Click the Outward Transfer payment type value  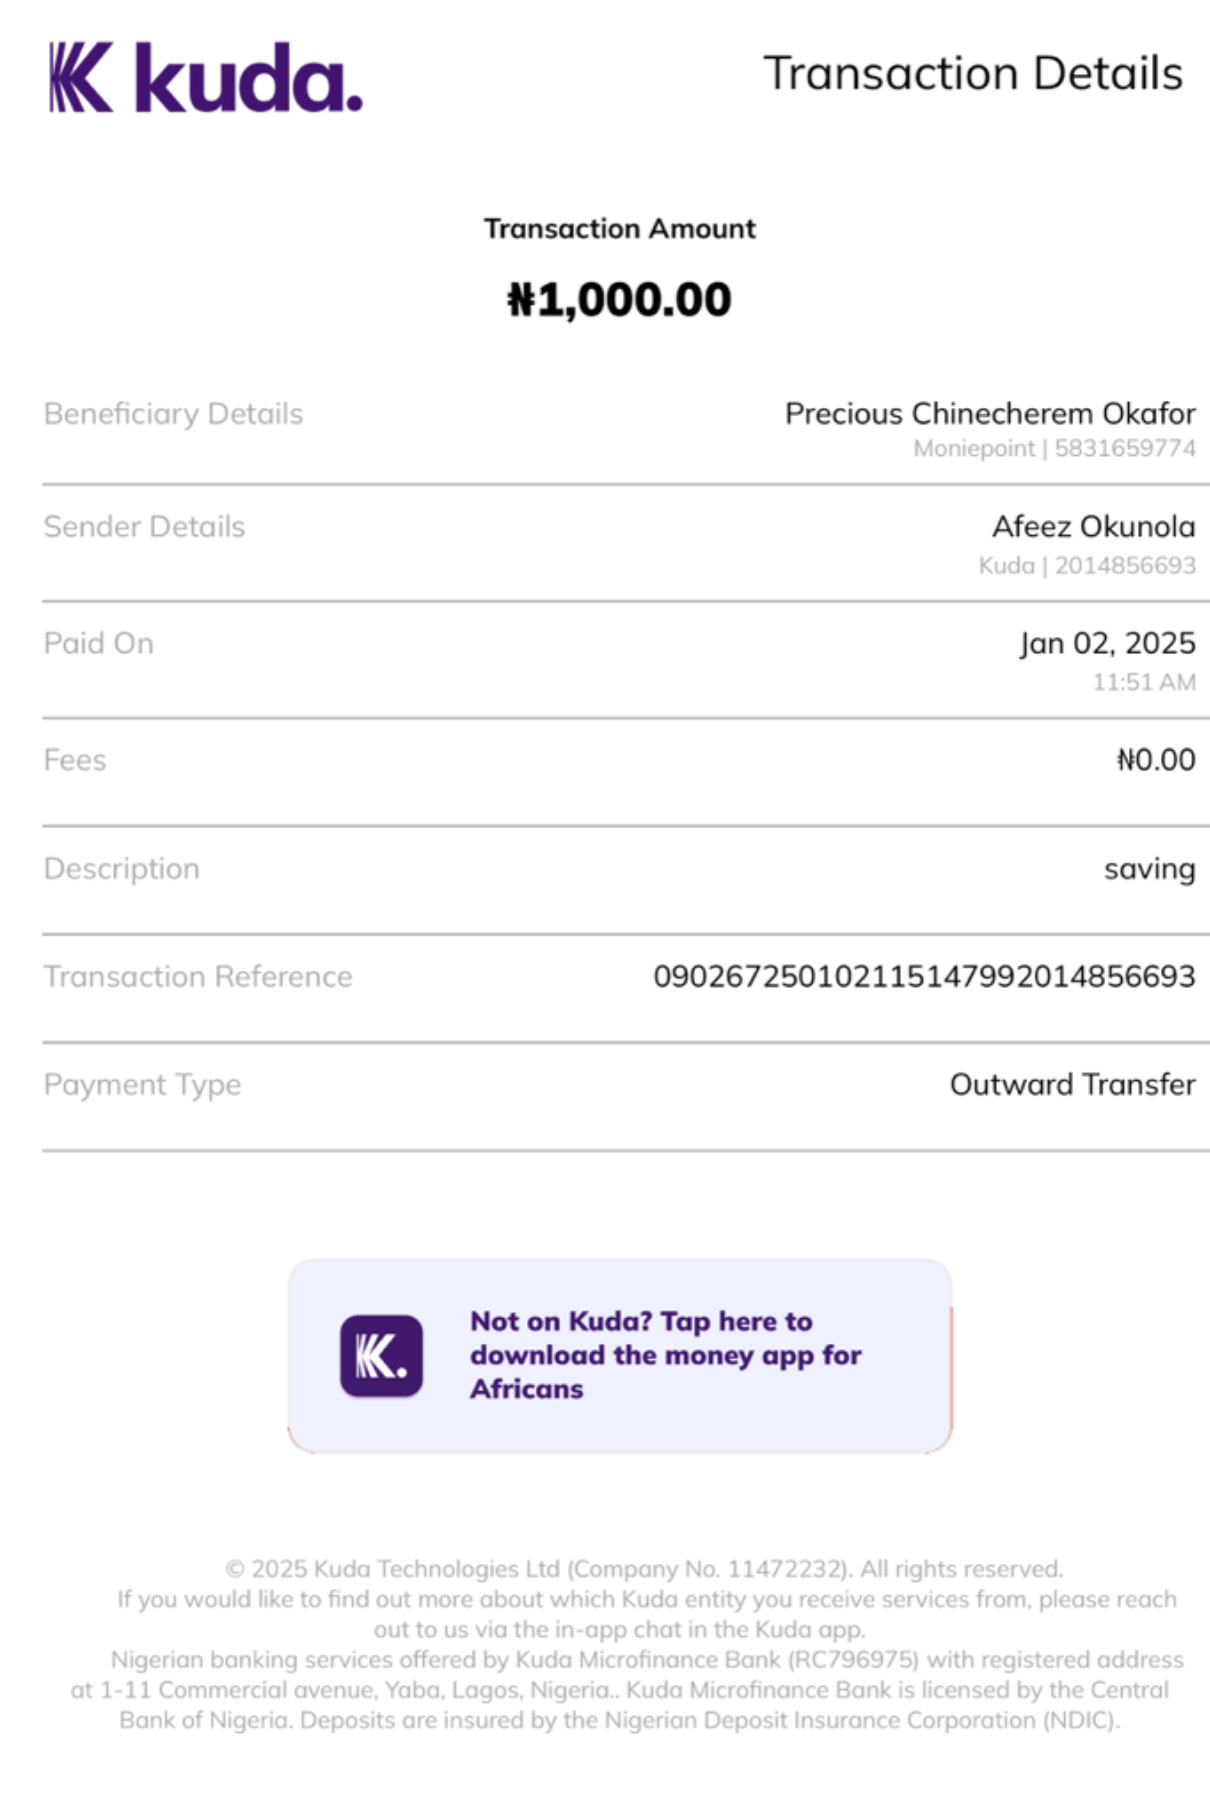tap(1072, 1085)
